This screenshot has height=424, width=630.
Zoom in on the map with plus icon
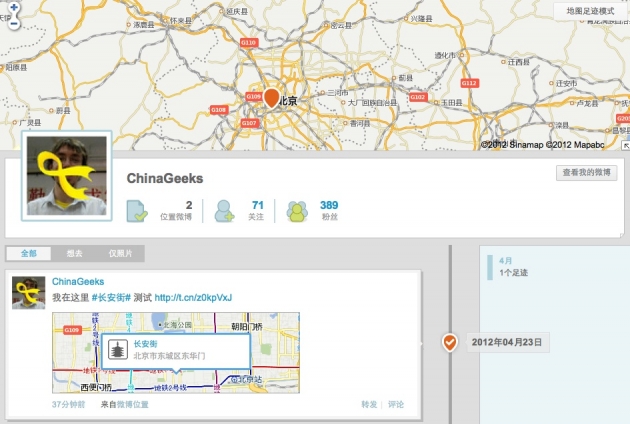pyautogui.click(x=14, y=7)
